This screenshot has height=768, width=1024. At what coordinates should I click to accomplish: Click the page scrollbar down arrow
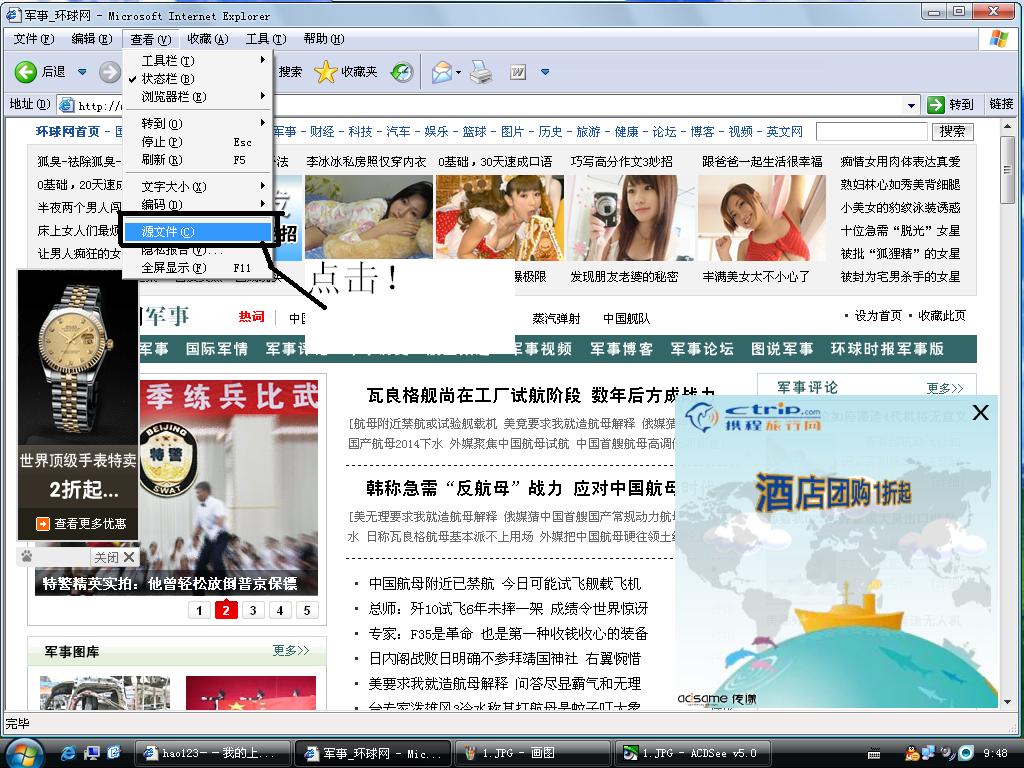pyautogui.click(x=1008, y=701)
